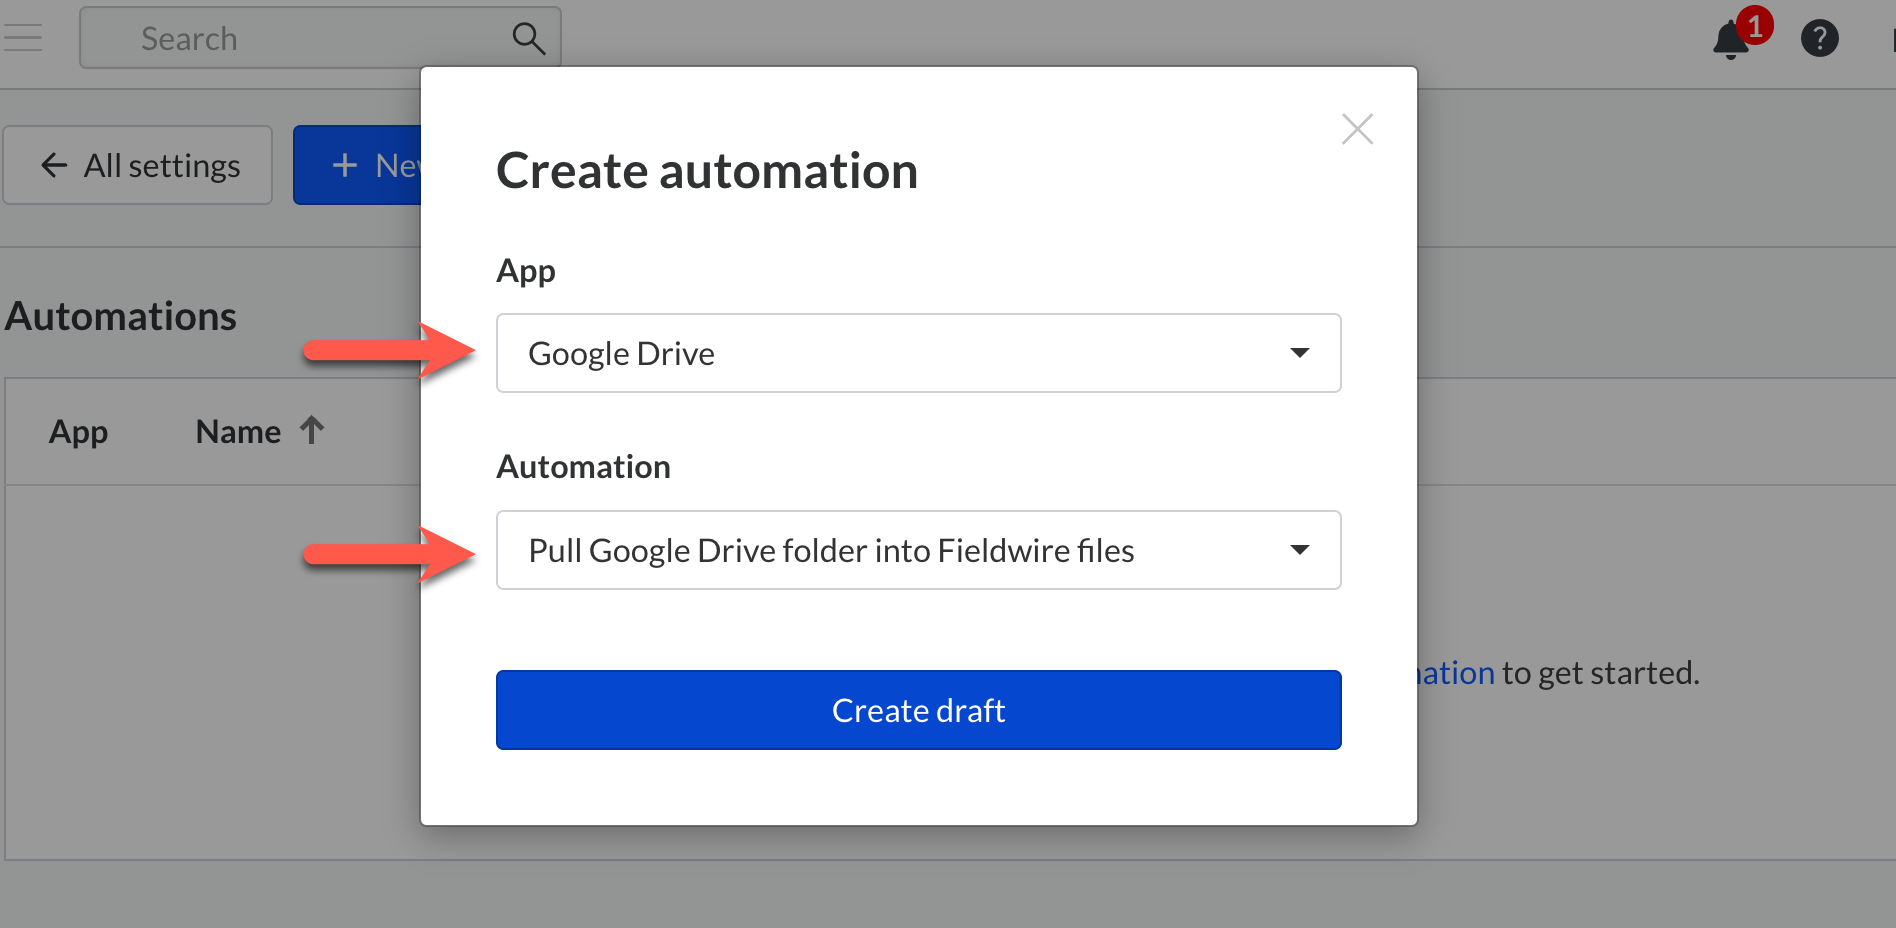
Task: Go back to All settings
Action: coord(138,165)
